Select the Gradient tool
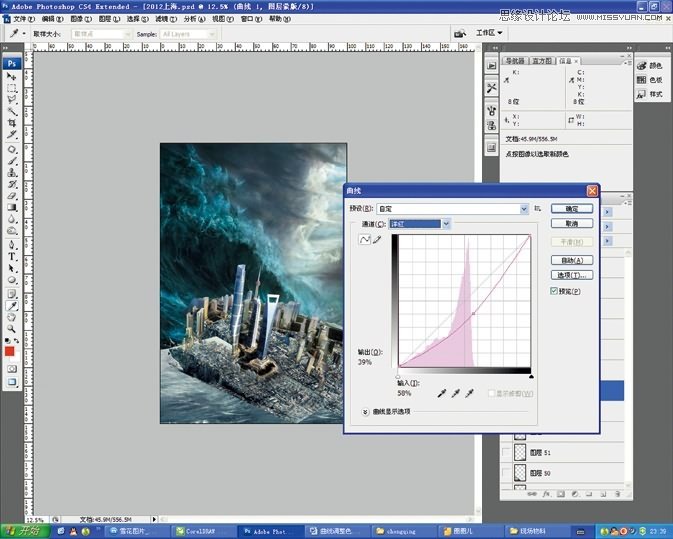 pos(12,207)
